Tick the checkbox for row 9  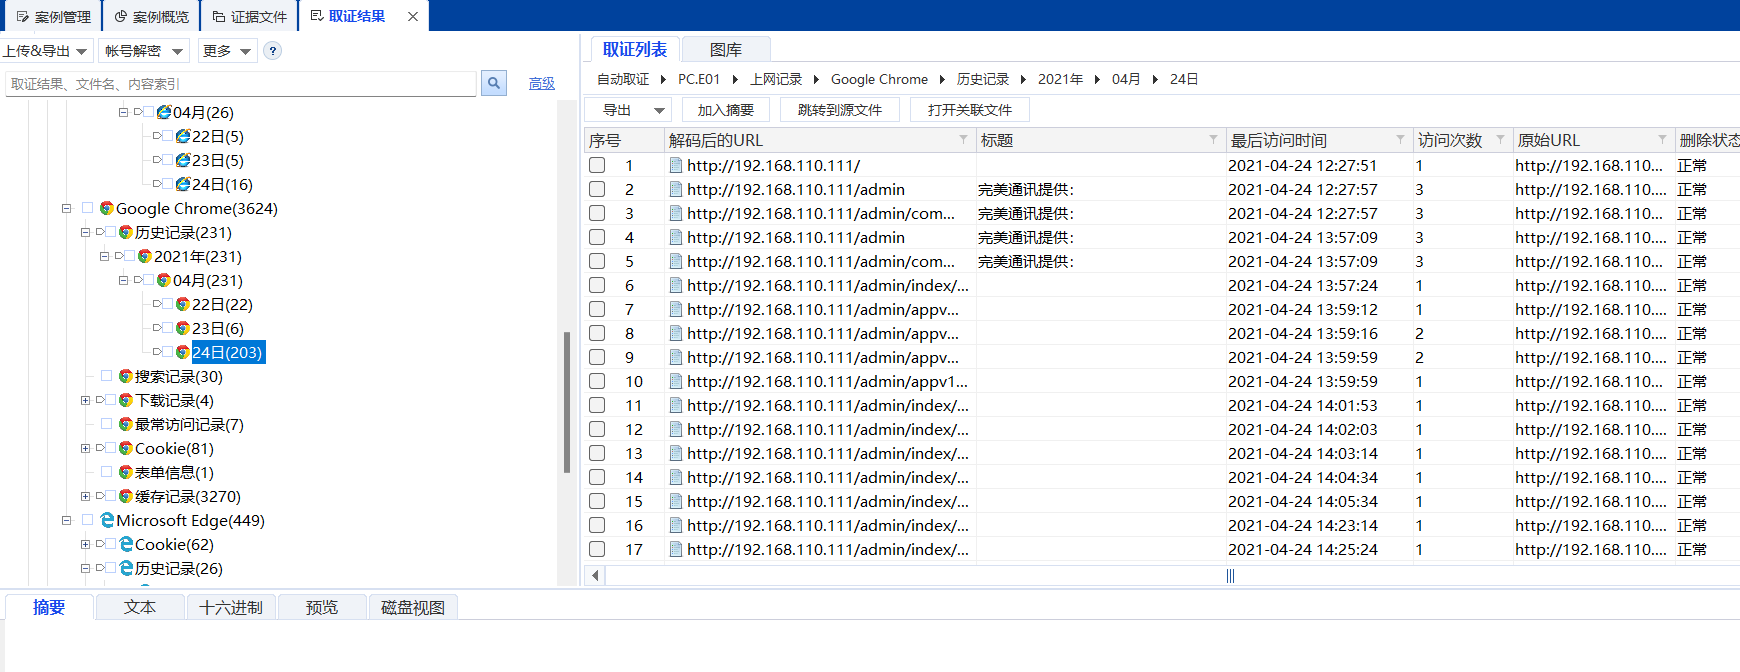597,357
